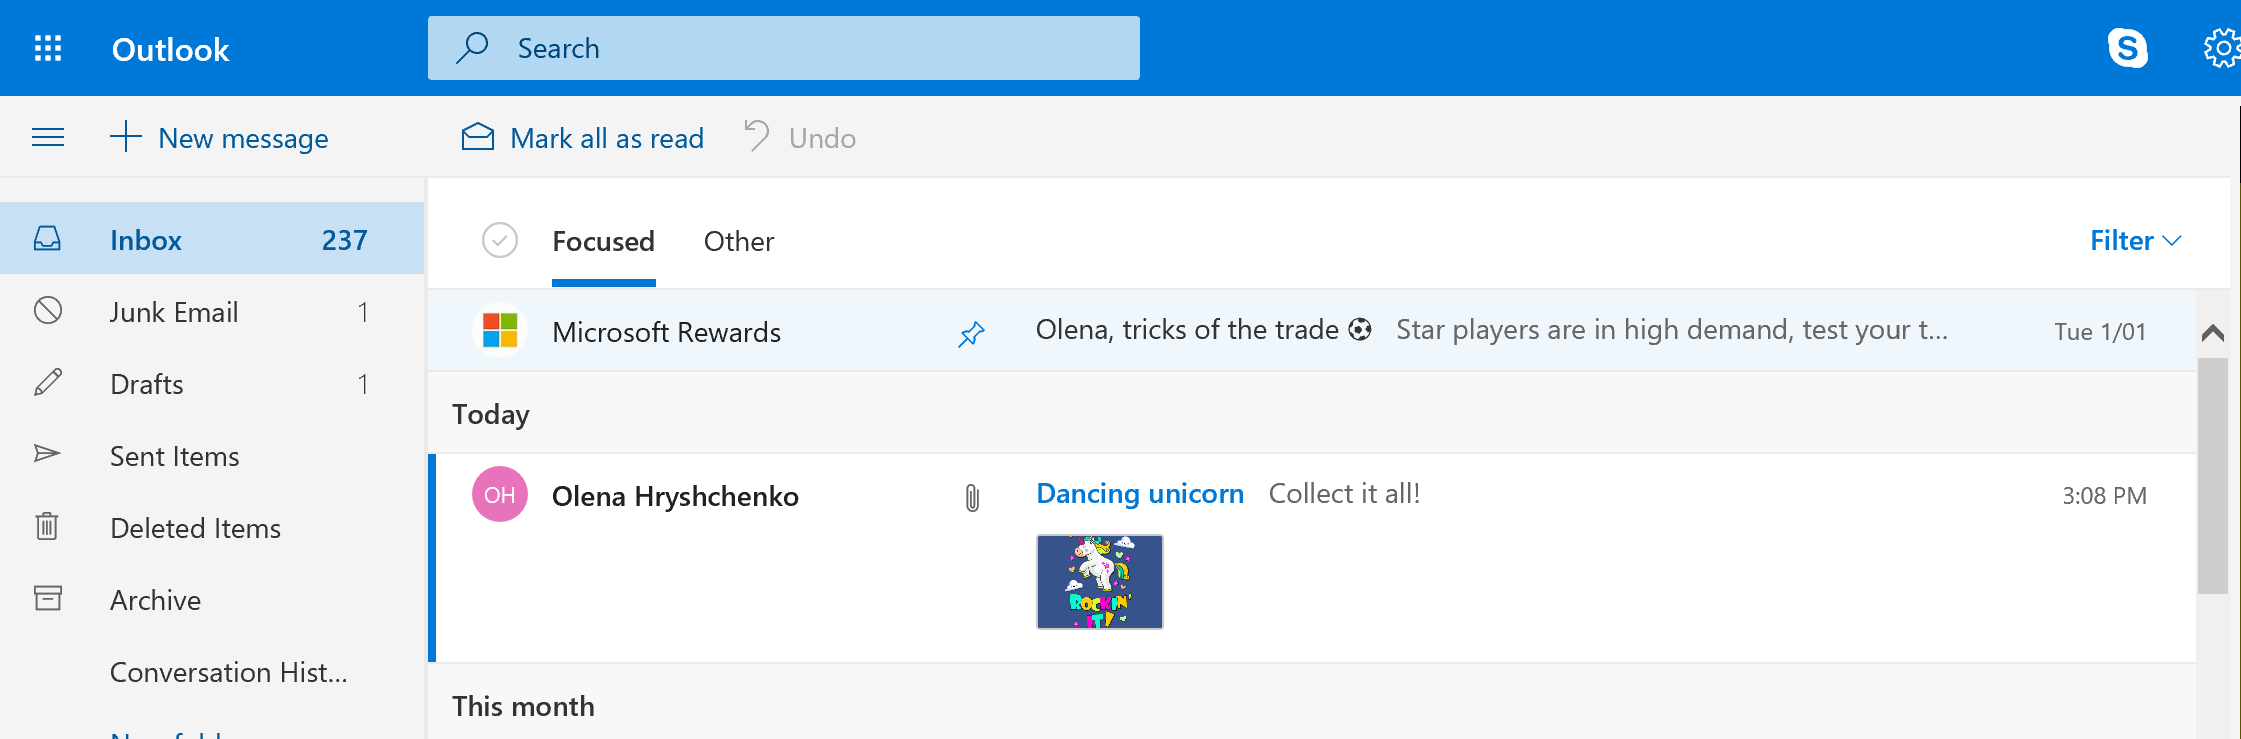This screenshot has width=2241, height=739.
Task: Unpin the Microsoft Rewards message
Action: tap(971, 333)
